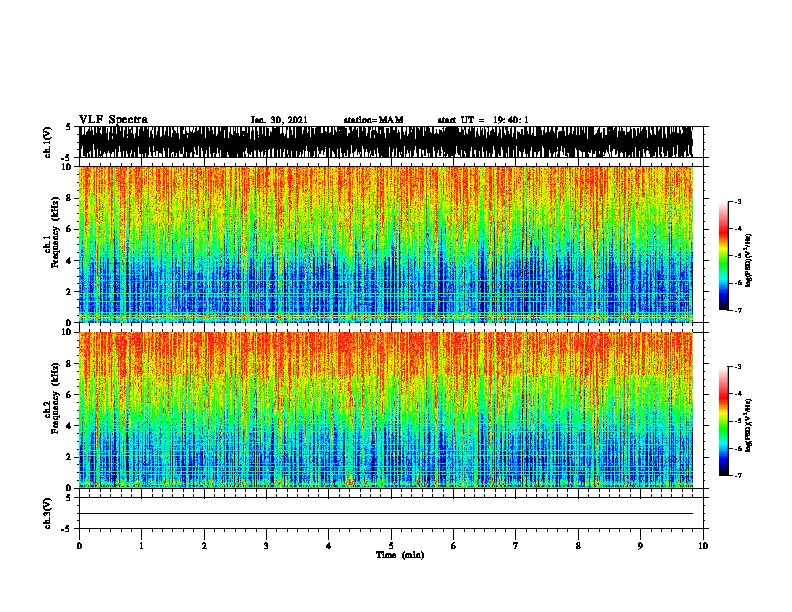
Task: Select the "start UT = 19:40:1" text
Action: tap(483, 120)
